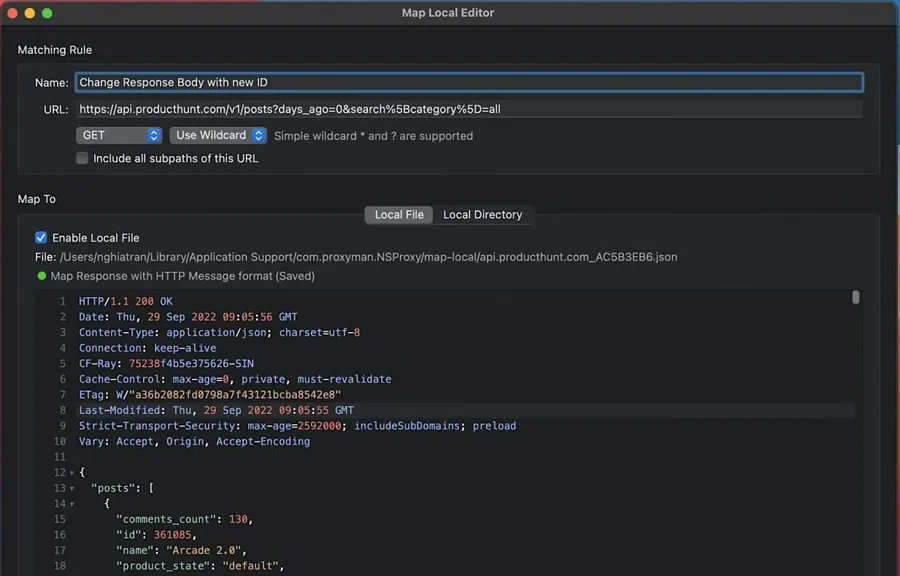Click the yellow minimize window button
Image resolution: width=900 pixels, height=576 pixels.
[x=29, y=13]
